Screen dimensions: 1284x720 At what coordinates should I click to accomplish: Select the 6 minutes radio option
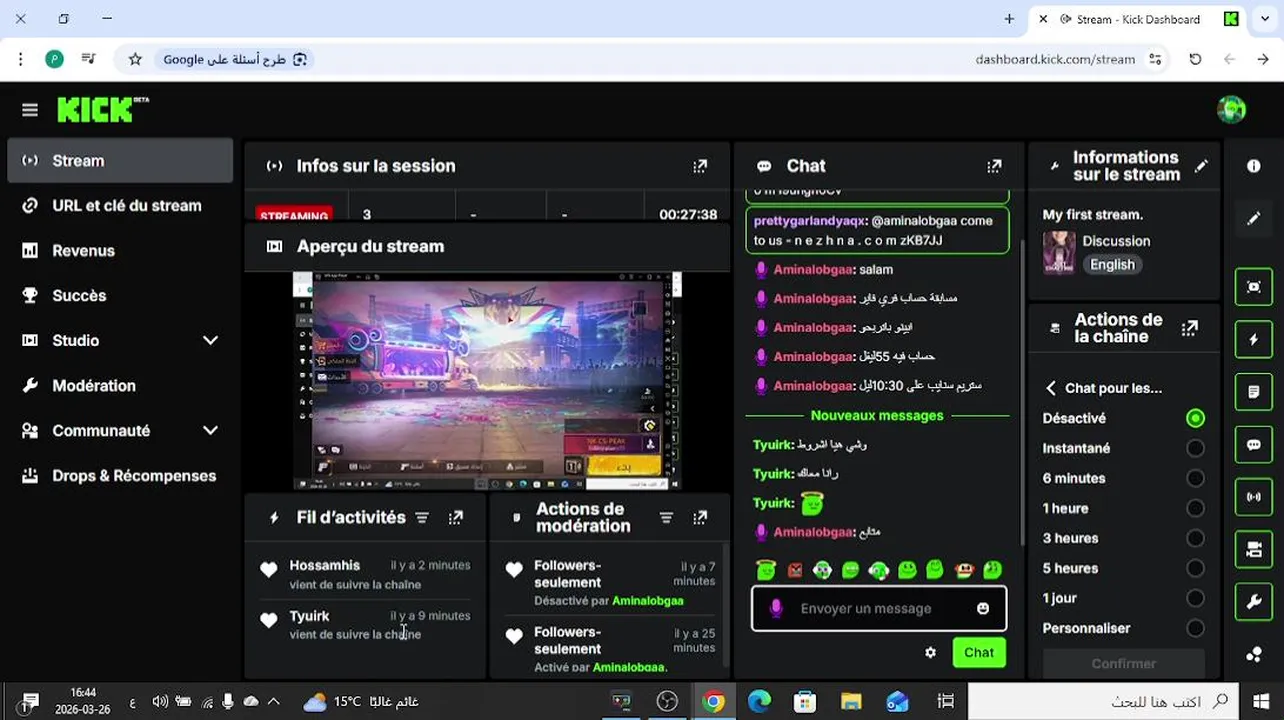pos(1195,478)
